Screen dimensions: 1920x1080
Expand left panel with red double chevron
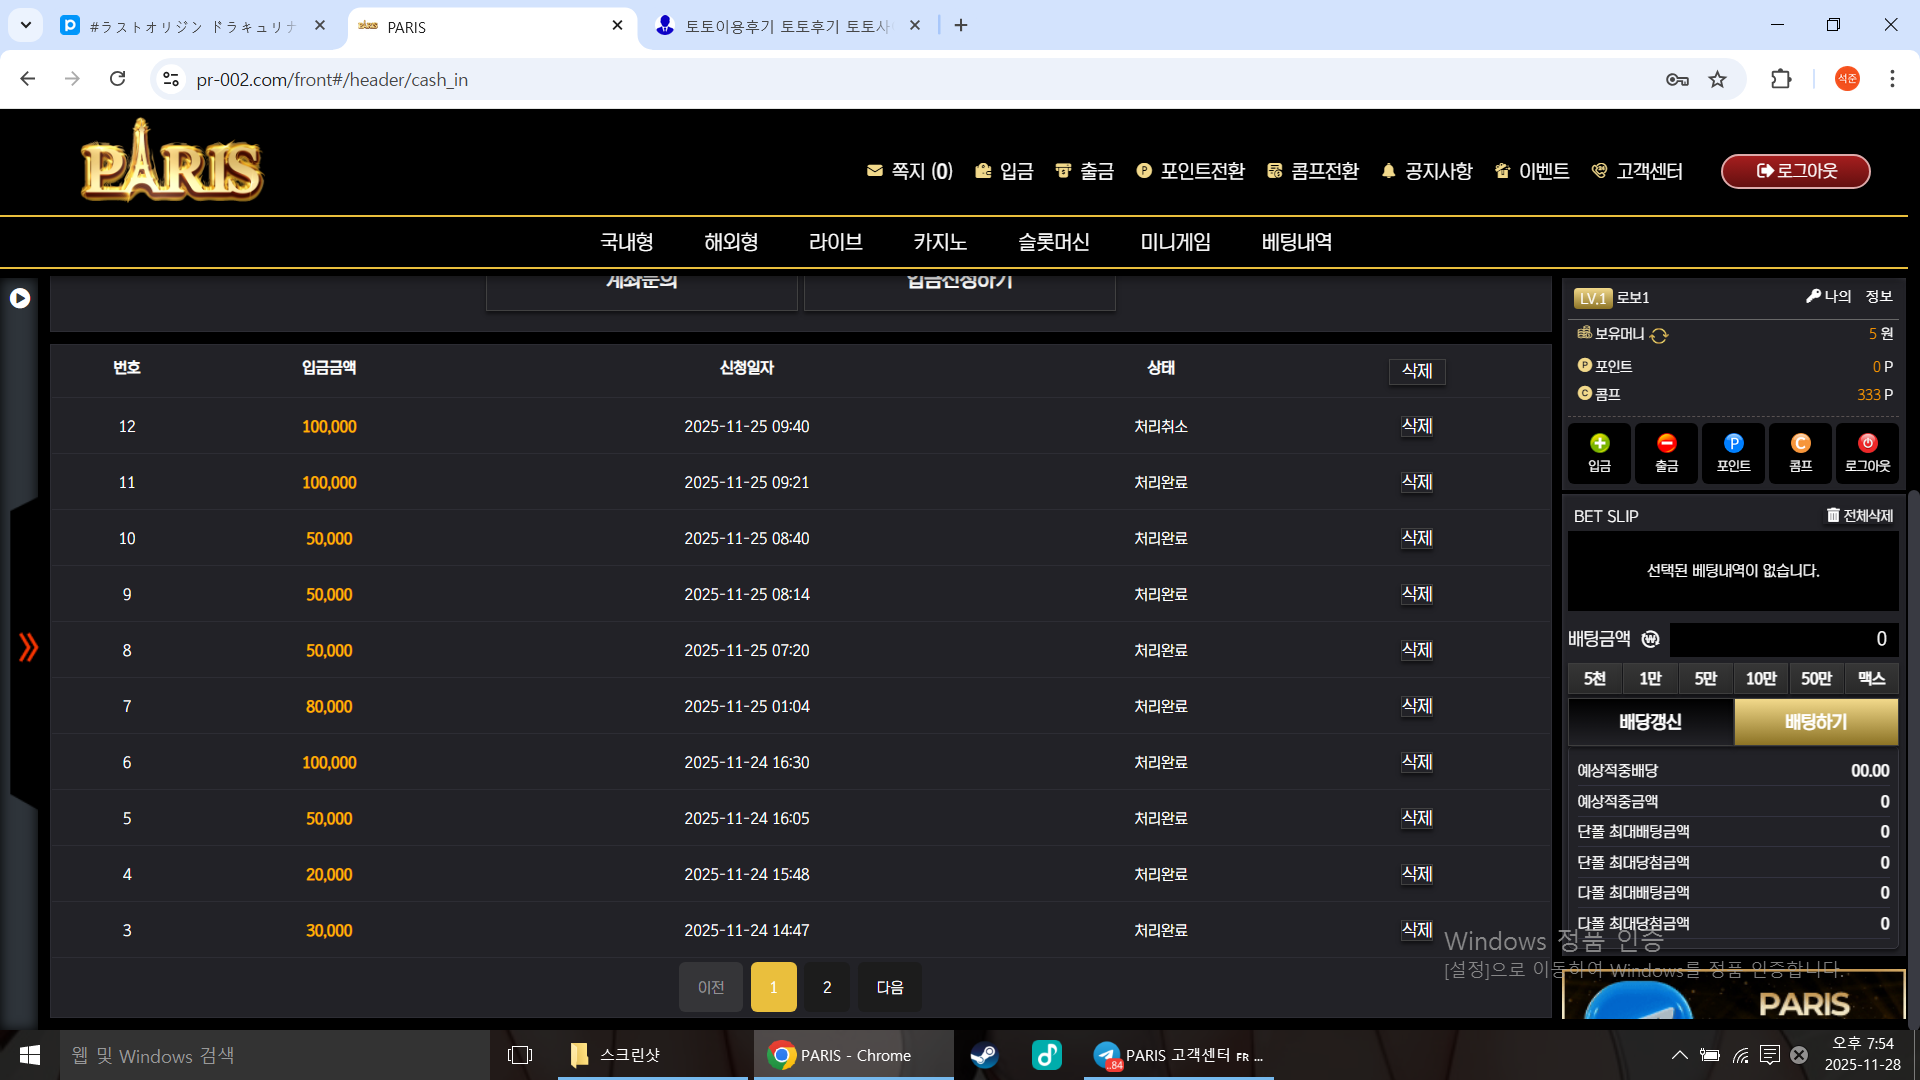28,647
